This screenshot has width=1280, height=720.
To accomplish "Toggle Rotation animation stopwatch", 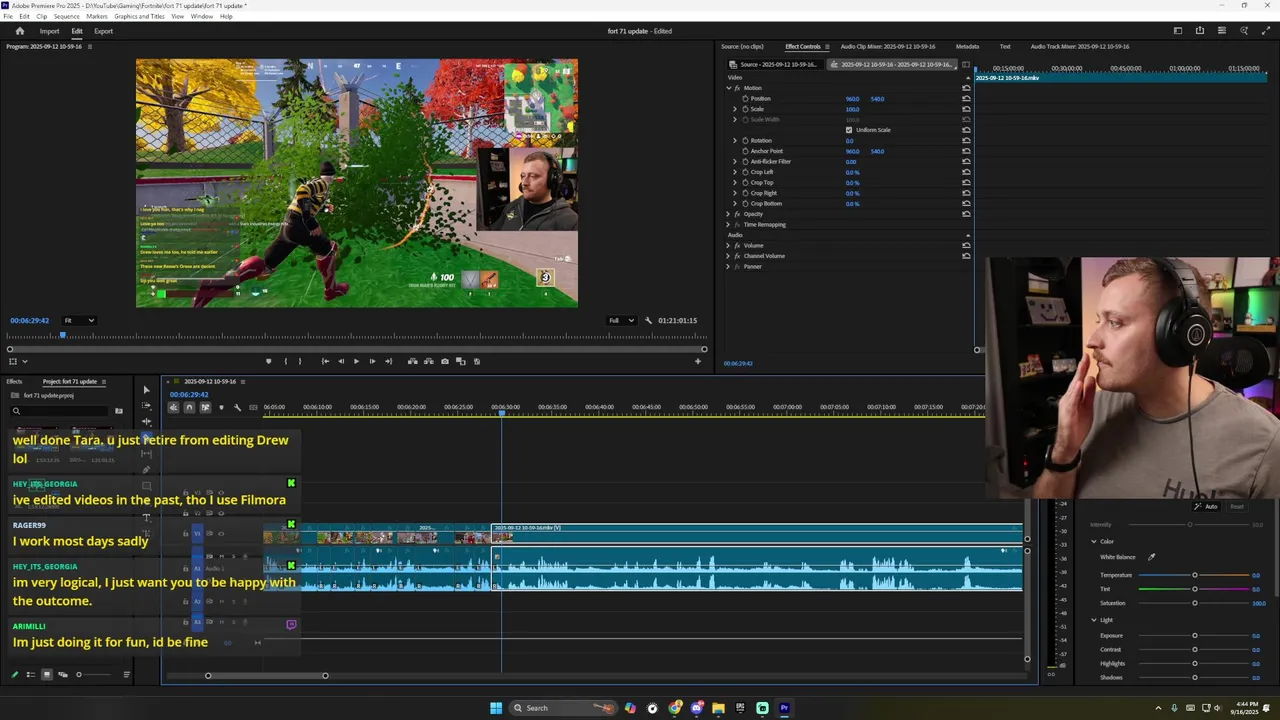I will click(x=745, y=141).
